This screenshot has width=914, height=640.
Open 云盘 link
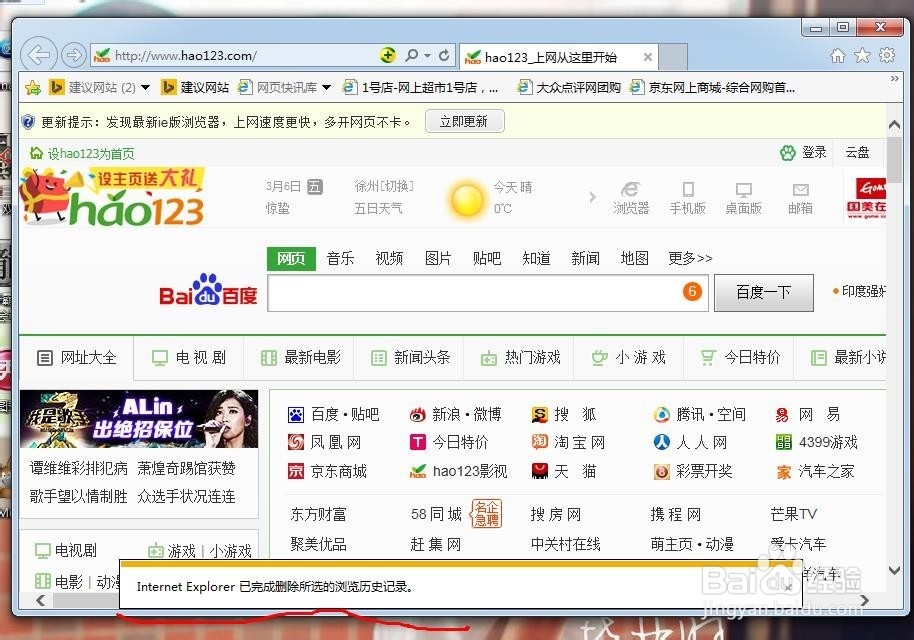pos(857,152)
